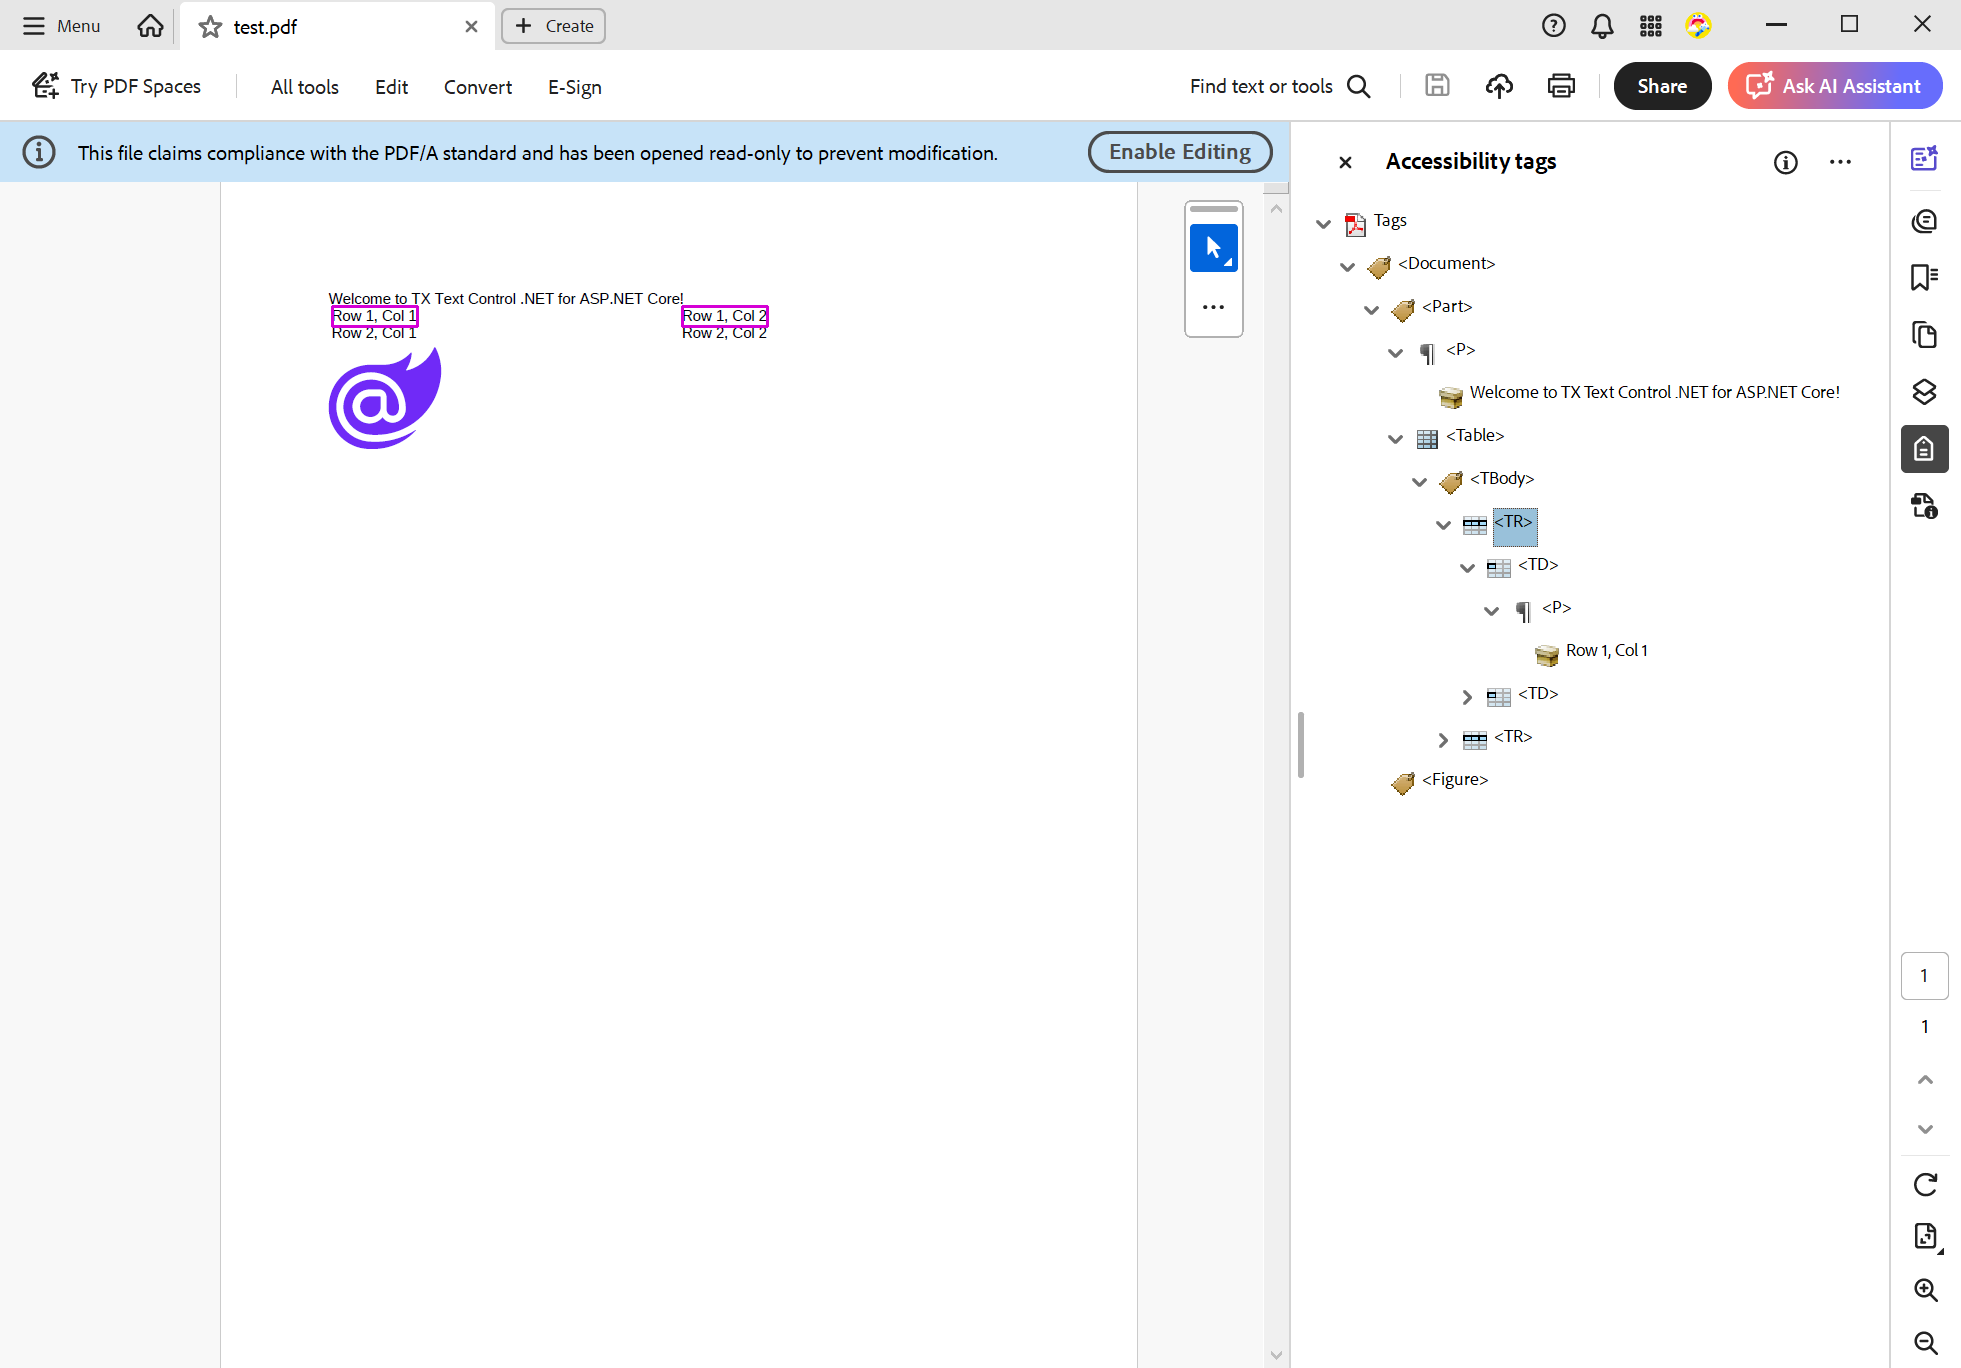Click the page number input field
Screen dimensions: 1961x1368
(x=1924, y=975)
